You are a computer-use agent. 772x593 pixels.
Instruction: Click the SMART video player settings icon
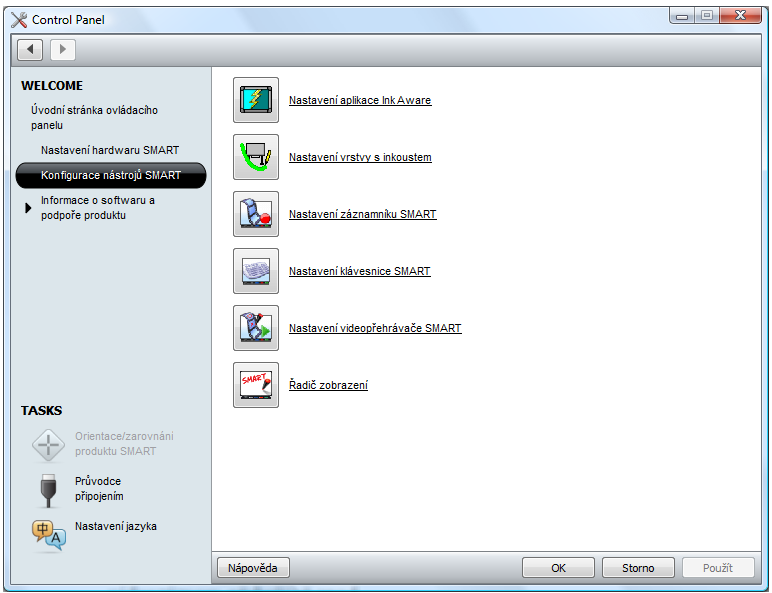[256, 328]
